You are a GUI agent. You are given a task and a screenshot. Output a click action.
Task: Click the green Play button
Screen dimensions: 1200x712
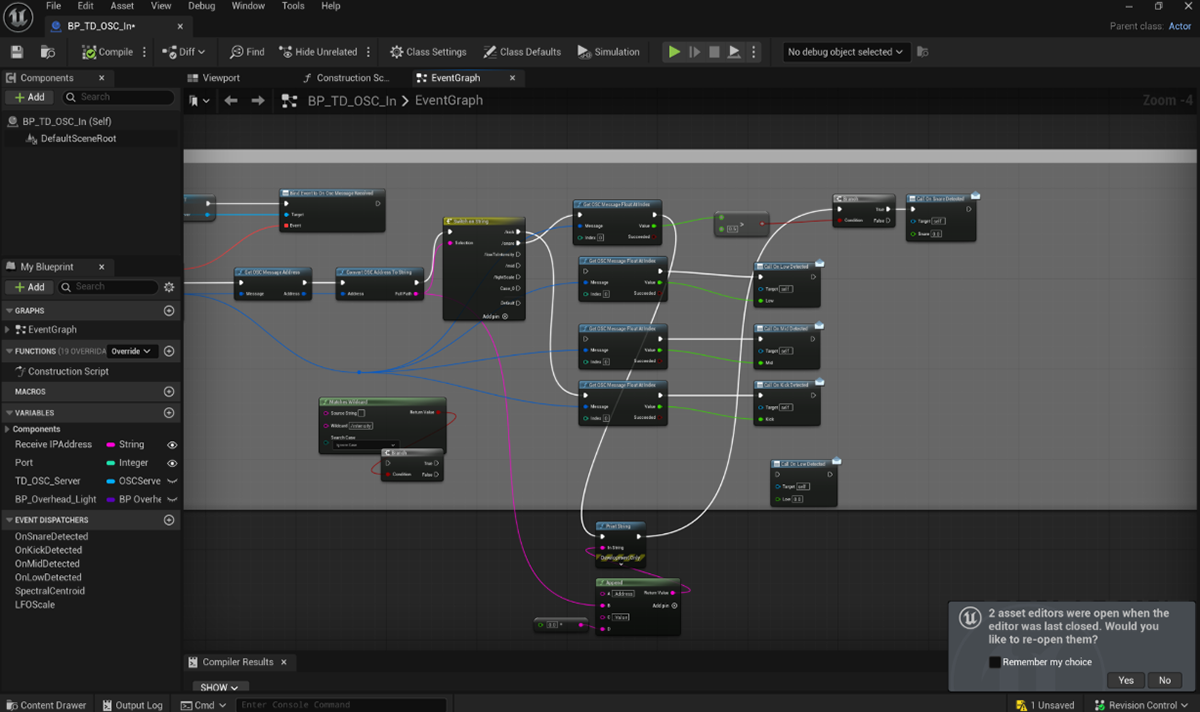(x=674, y=52)
